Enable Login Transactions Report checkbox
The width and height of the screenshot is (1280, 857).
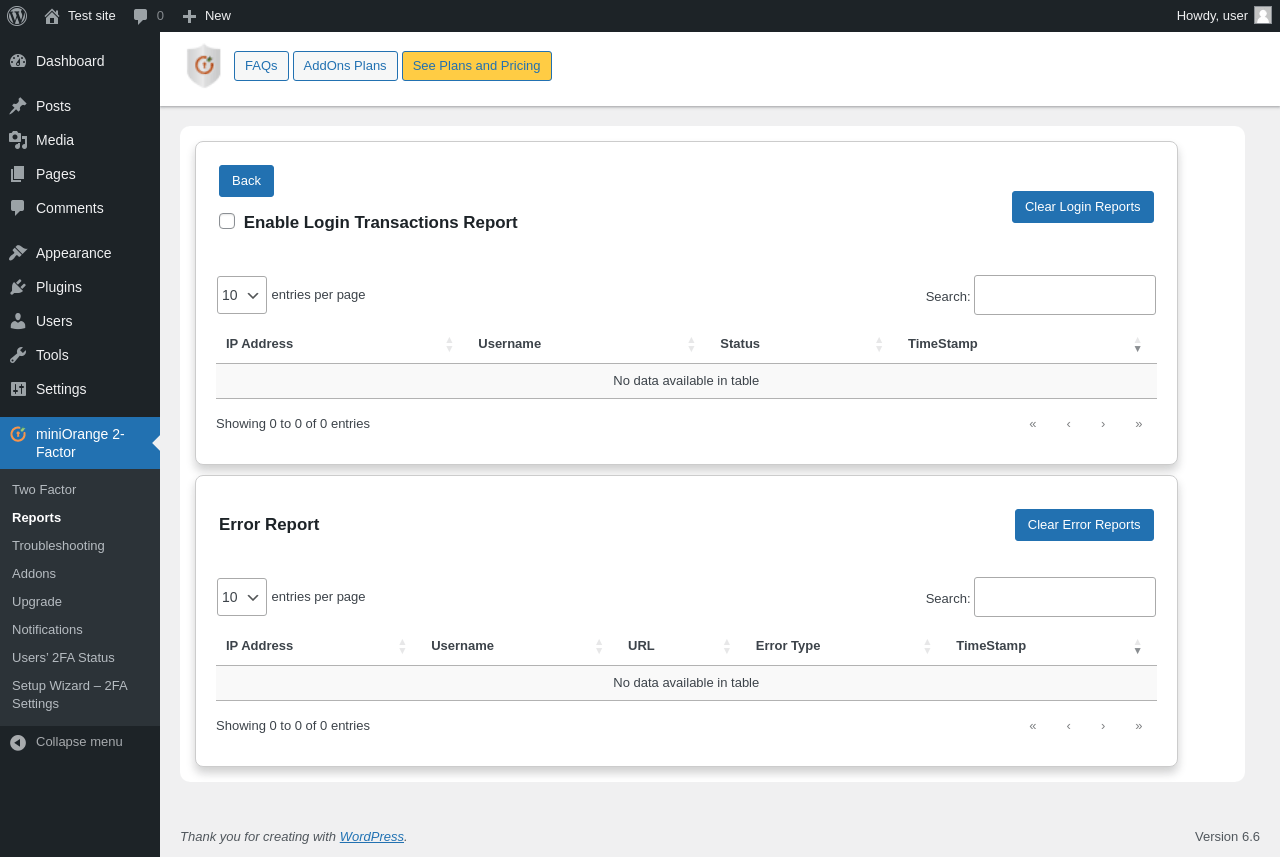click(227, 221)
